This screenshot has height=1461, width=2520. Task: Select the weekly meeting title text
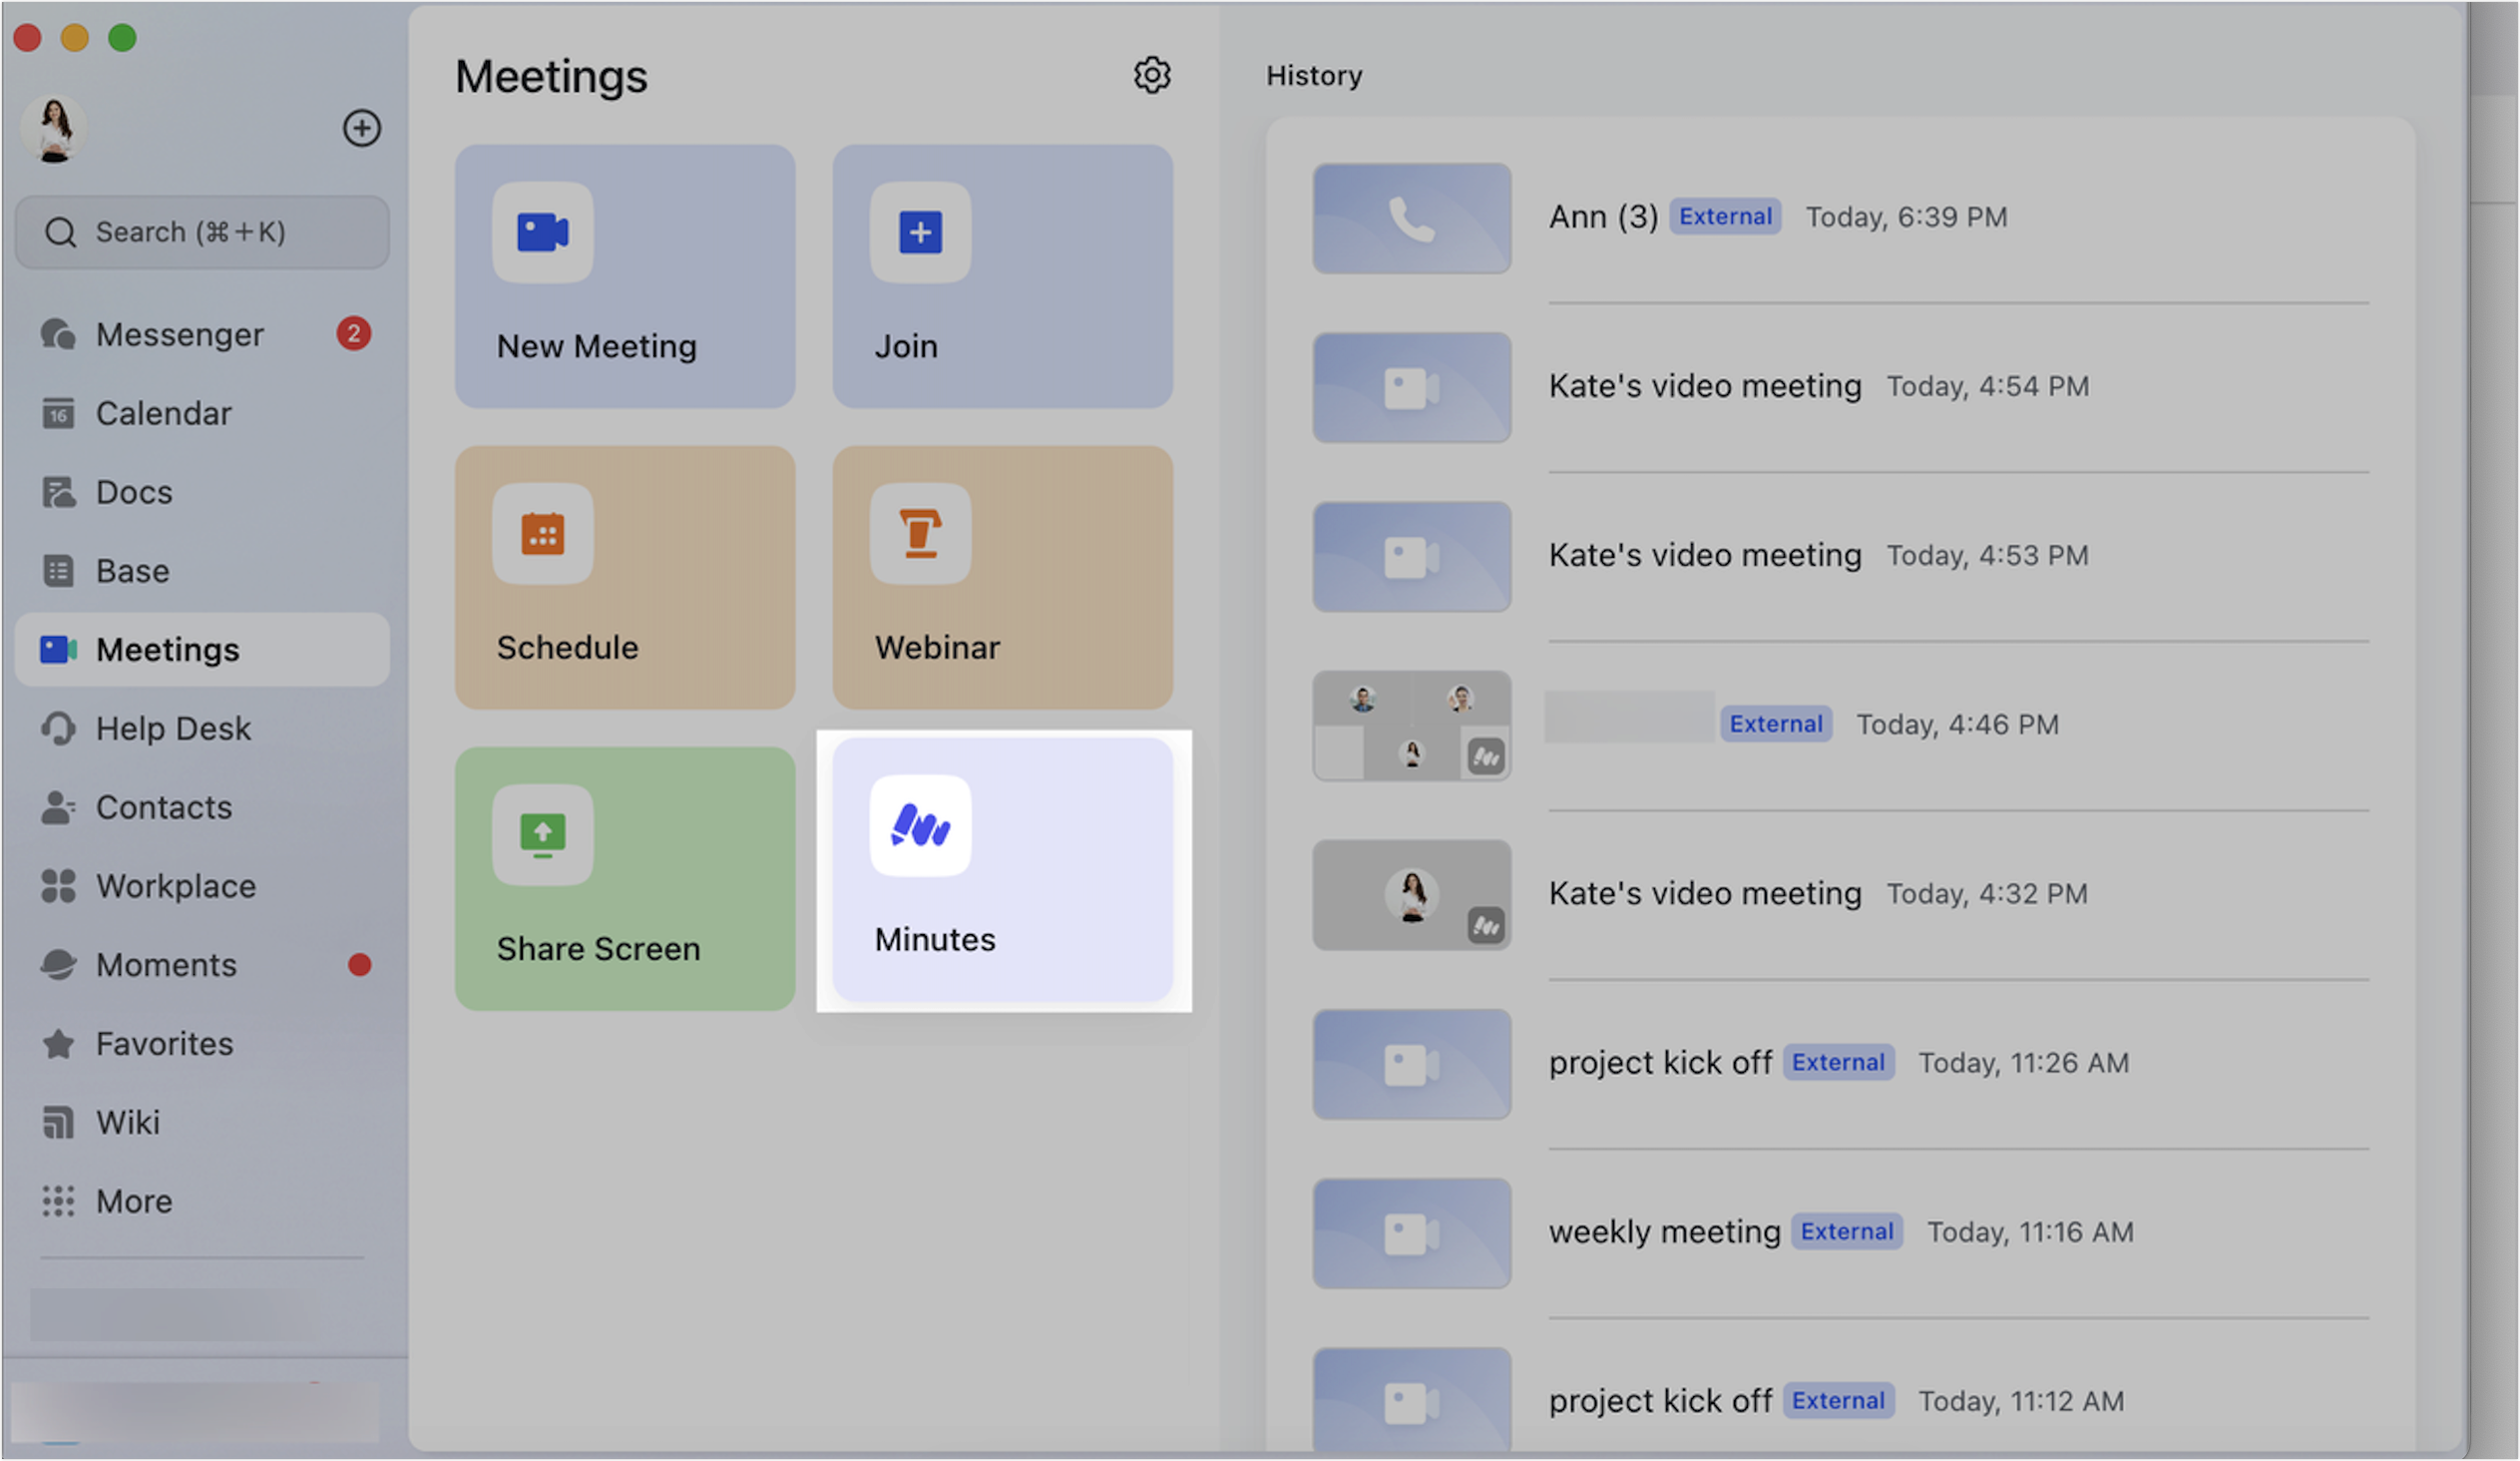tap(1664, 1232)
